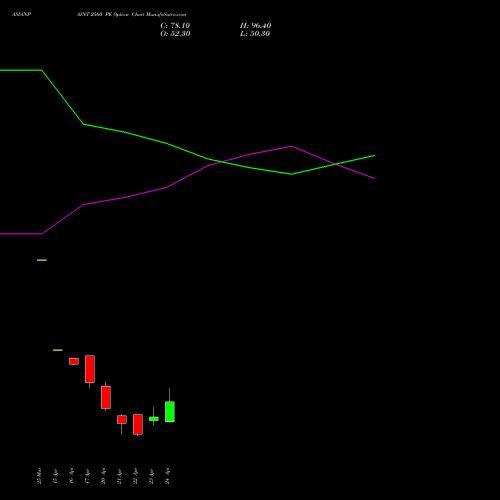This screenshot has height=500, width=500.
Task: Click the 22 Apr date axis label
Action: [135, 476]
